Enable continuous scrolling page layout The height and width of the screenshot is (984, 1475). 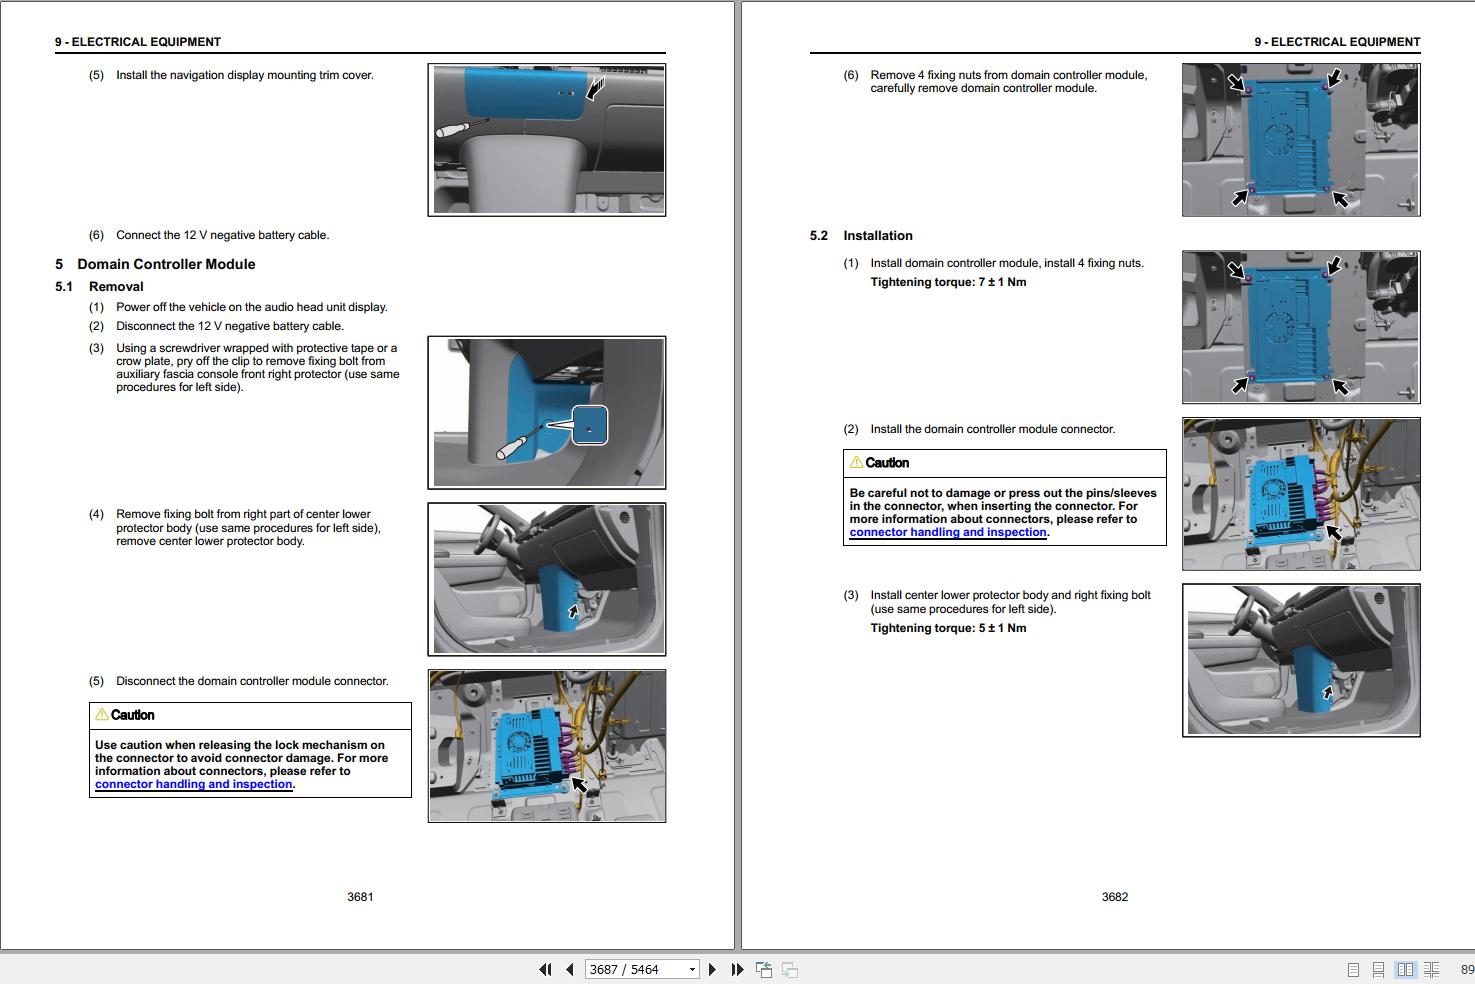tap(1379, 969)
